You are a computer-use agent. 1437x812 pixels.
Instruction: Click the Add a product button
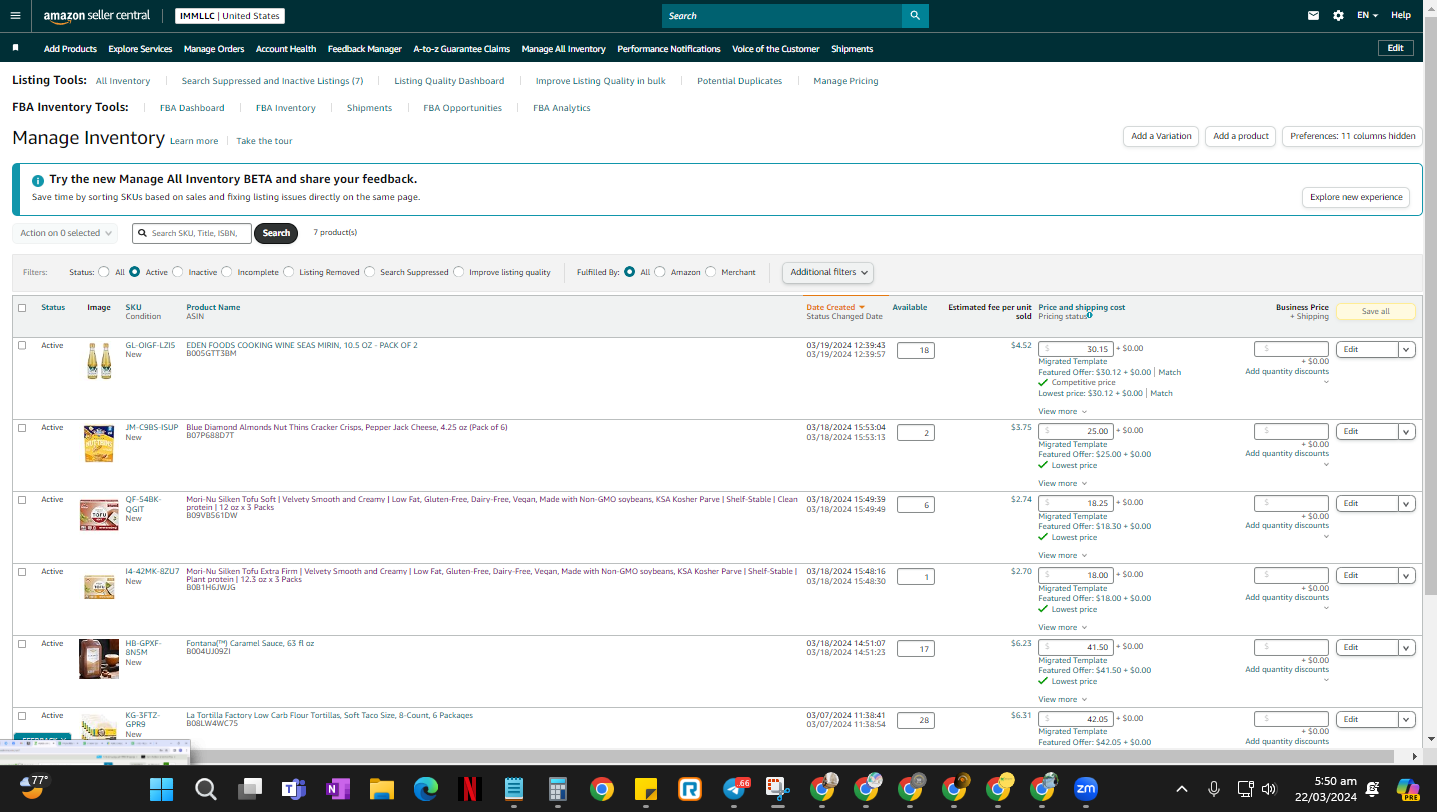(x=1241, y=136)
